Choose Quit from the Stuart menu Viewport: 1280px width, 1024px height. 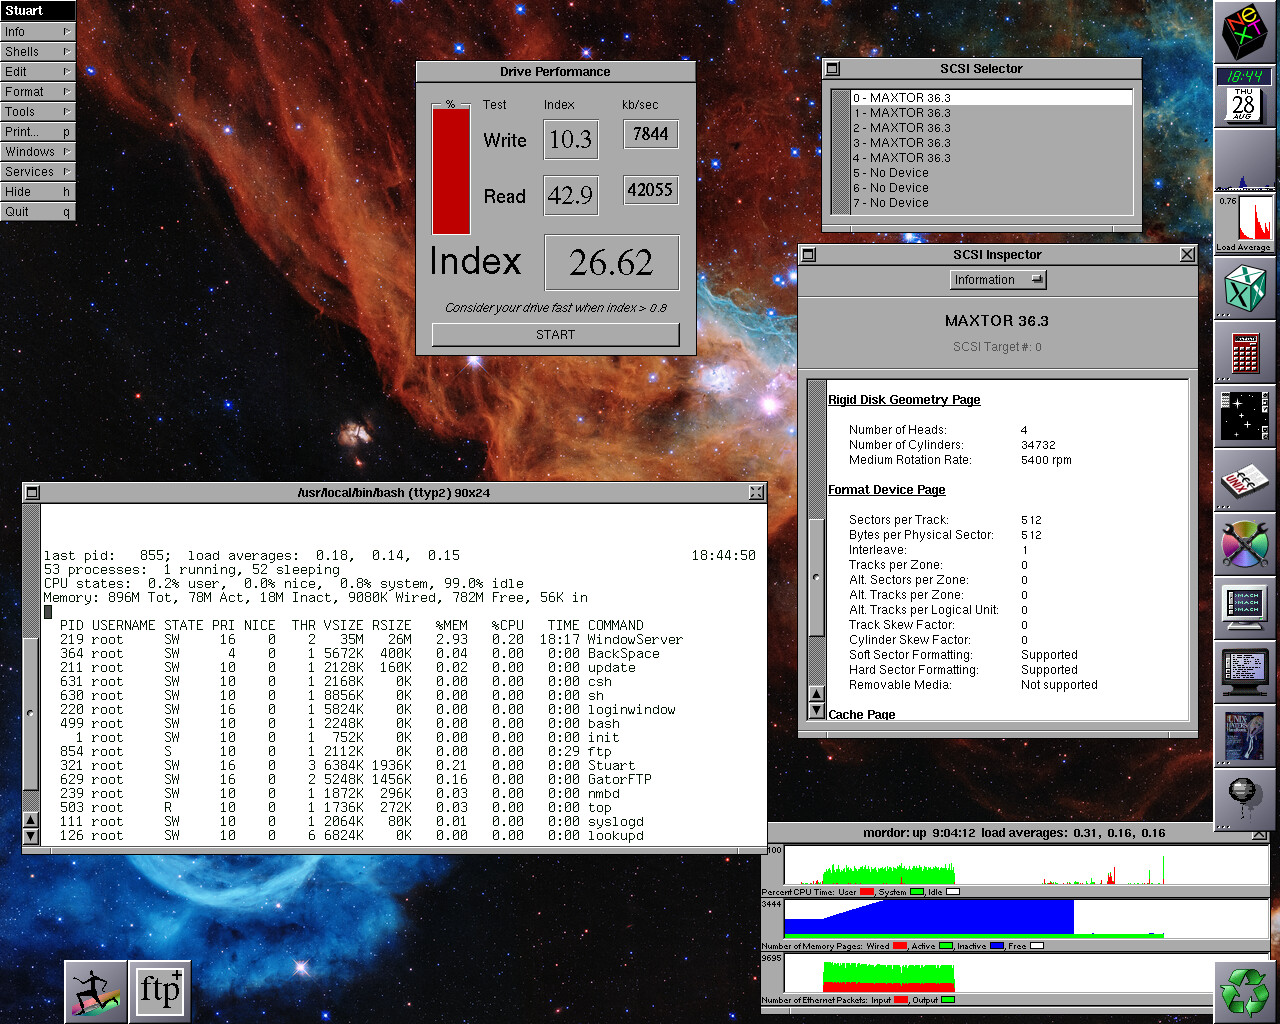pyautogui.click(x=37, y=211)
